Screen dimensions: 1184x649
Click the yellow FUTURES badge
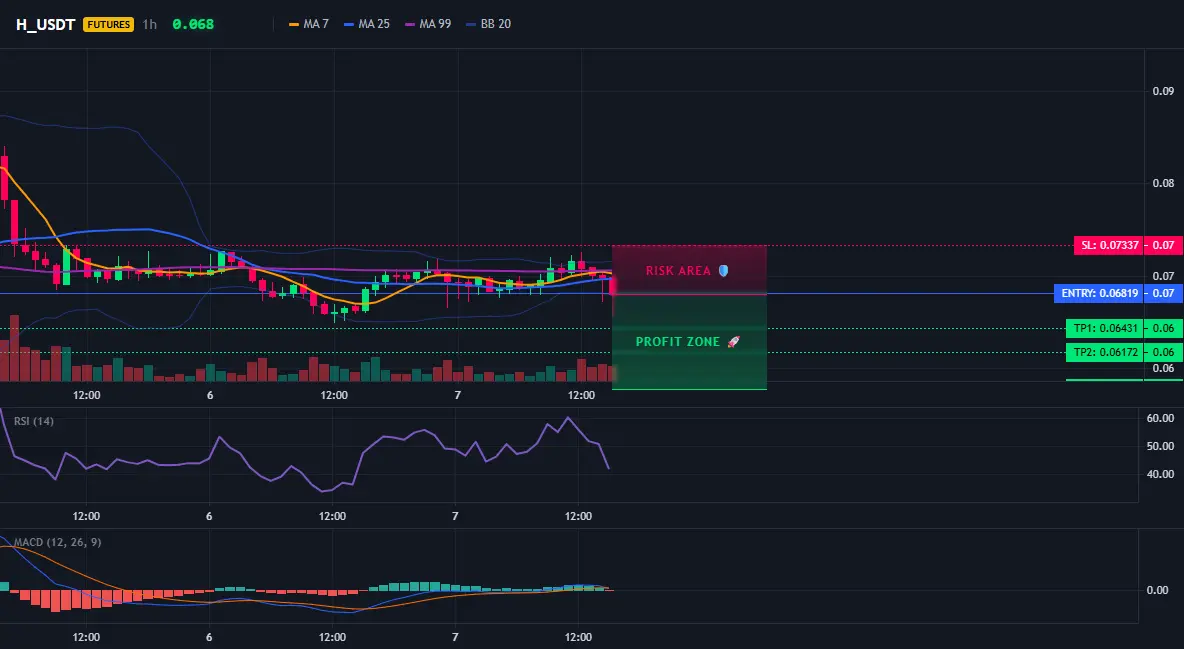[109, 24]
